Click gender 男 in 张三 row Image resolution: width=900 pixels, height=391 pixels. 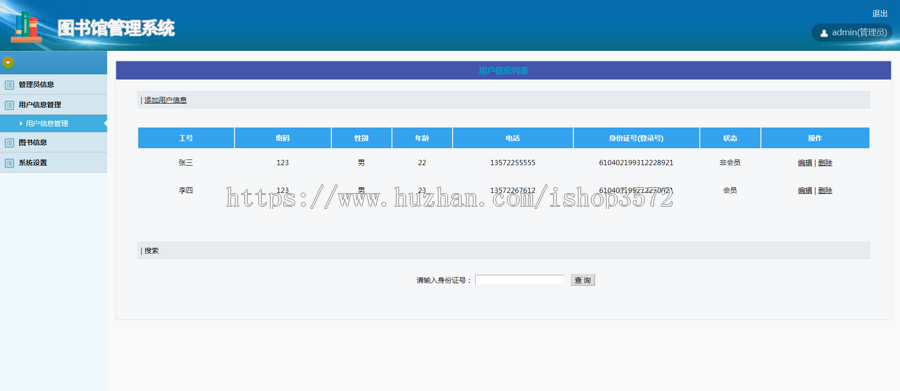pos(361,163)
